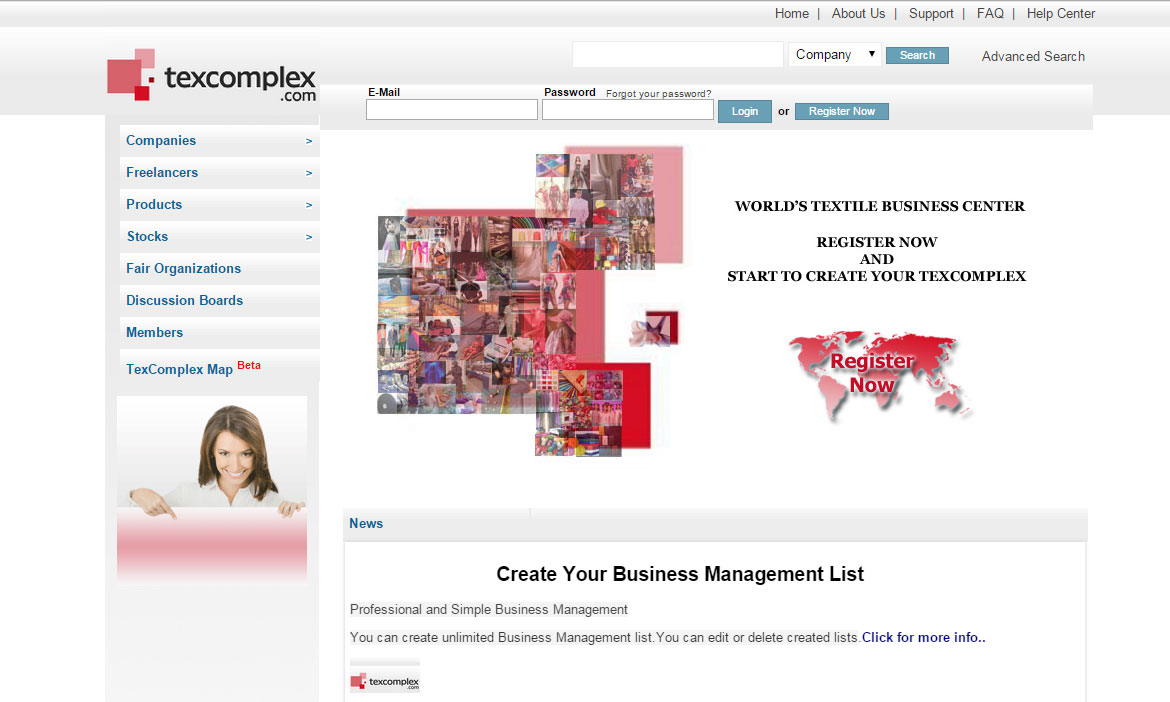Click the Login button
The image size is (1170, 702).
(745, 111)
